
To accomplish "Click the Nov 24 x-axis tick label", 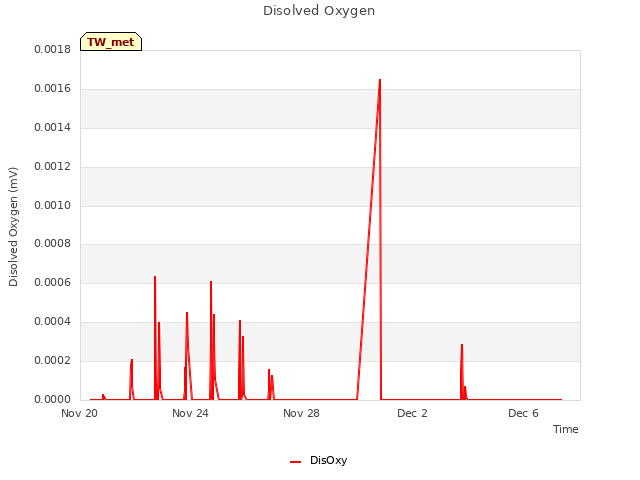I will click(190, 413).
